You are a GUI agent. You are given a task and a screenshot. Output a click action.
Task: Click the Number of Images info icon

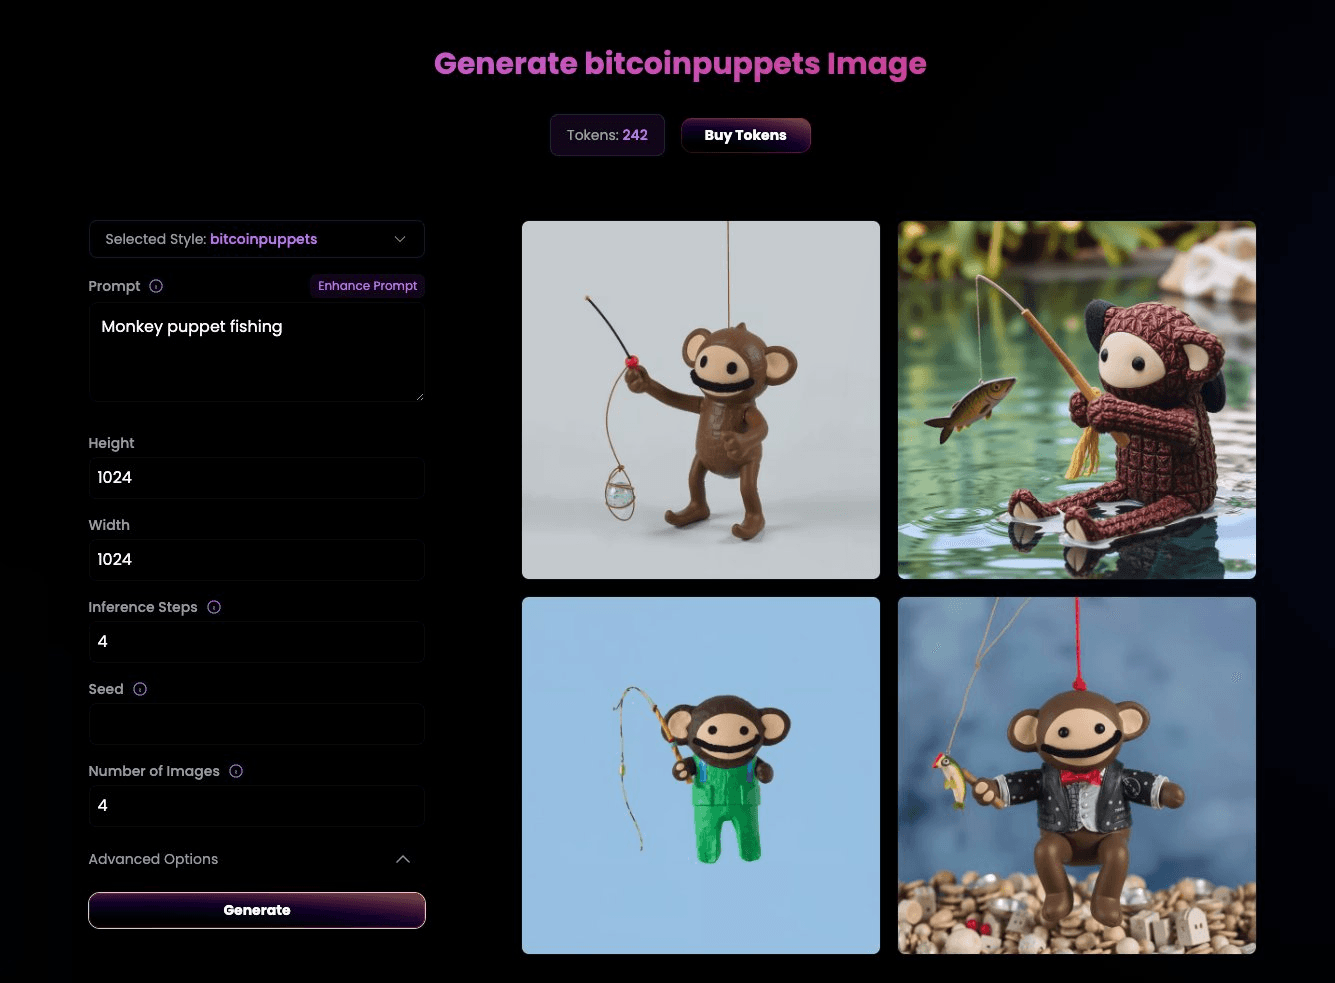[x=236, y=771]
